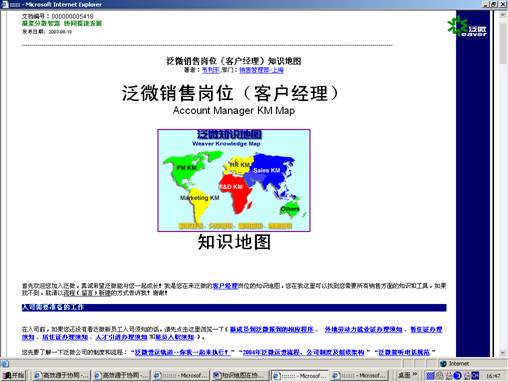Image resolution: width=508 pixels, height=382 pixels.
Task: Click the Internet zone globe in the status bar
Action: 443,363
